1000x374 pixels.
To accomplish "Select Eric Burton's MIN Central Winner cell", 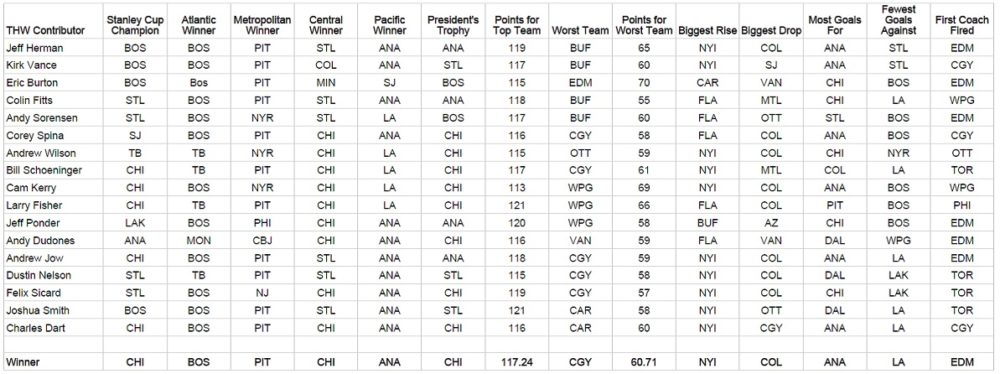I will [x=326, y=83].
